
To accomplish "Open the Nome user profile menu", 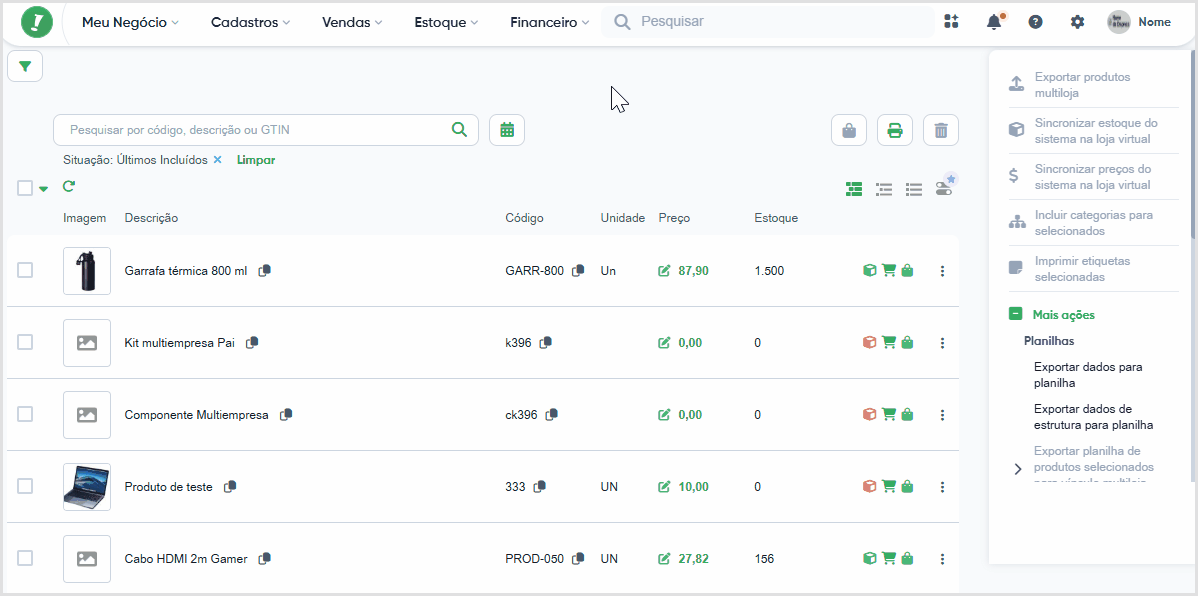I will coord(1138,22).
